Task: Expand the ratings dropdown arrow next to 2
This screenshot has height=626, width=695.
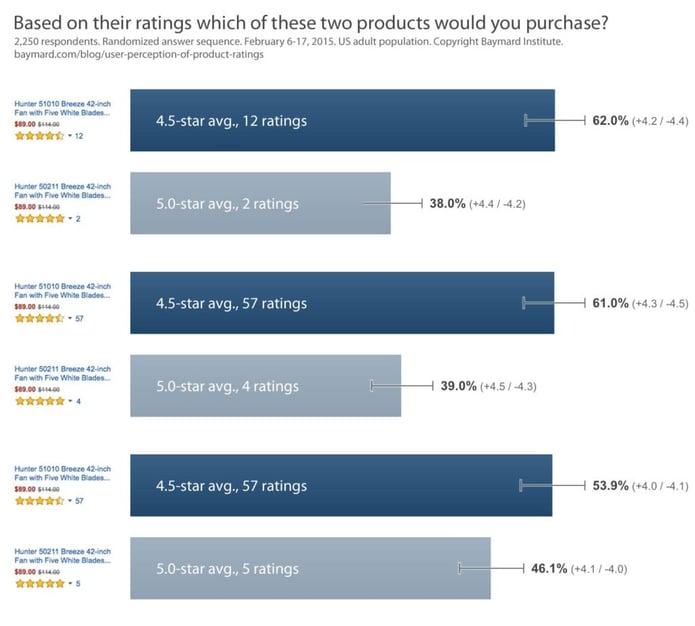Action: [x=70, y=219]
